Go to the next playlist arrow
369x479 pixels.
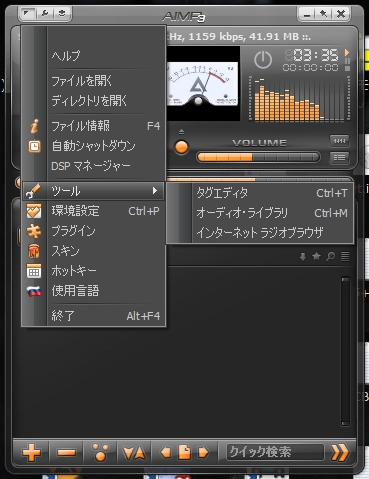coord(203,453)
